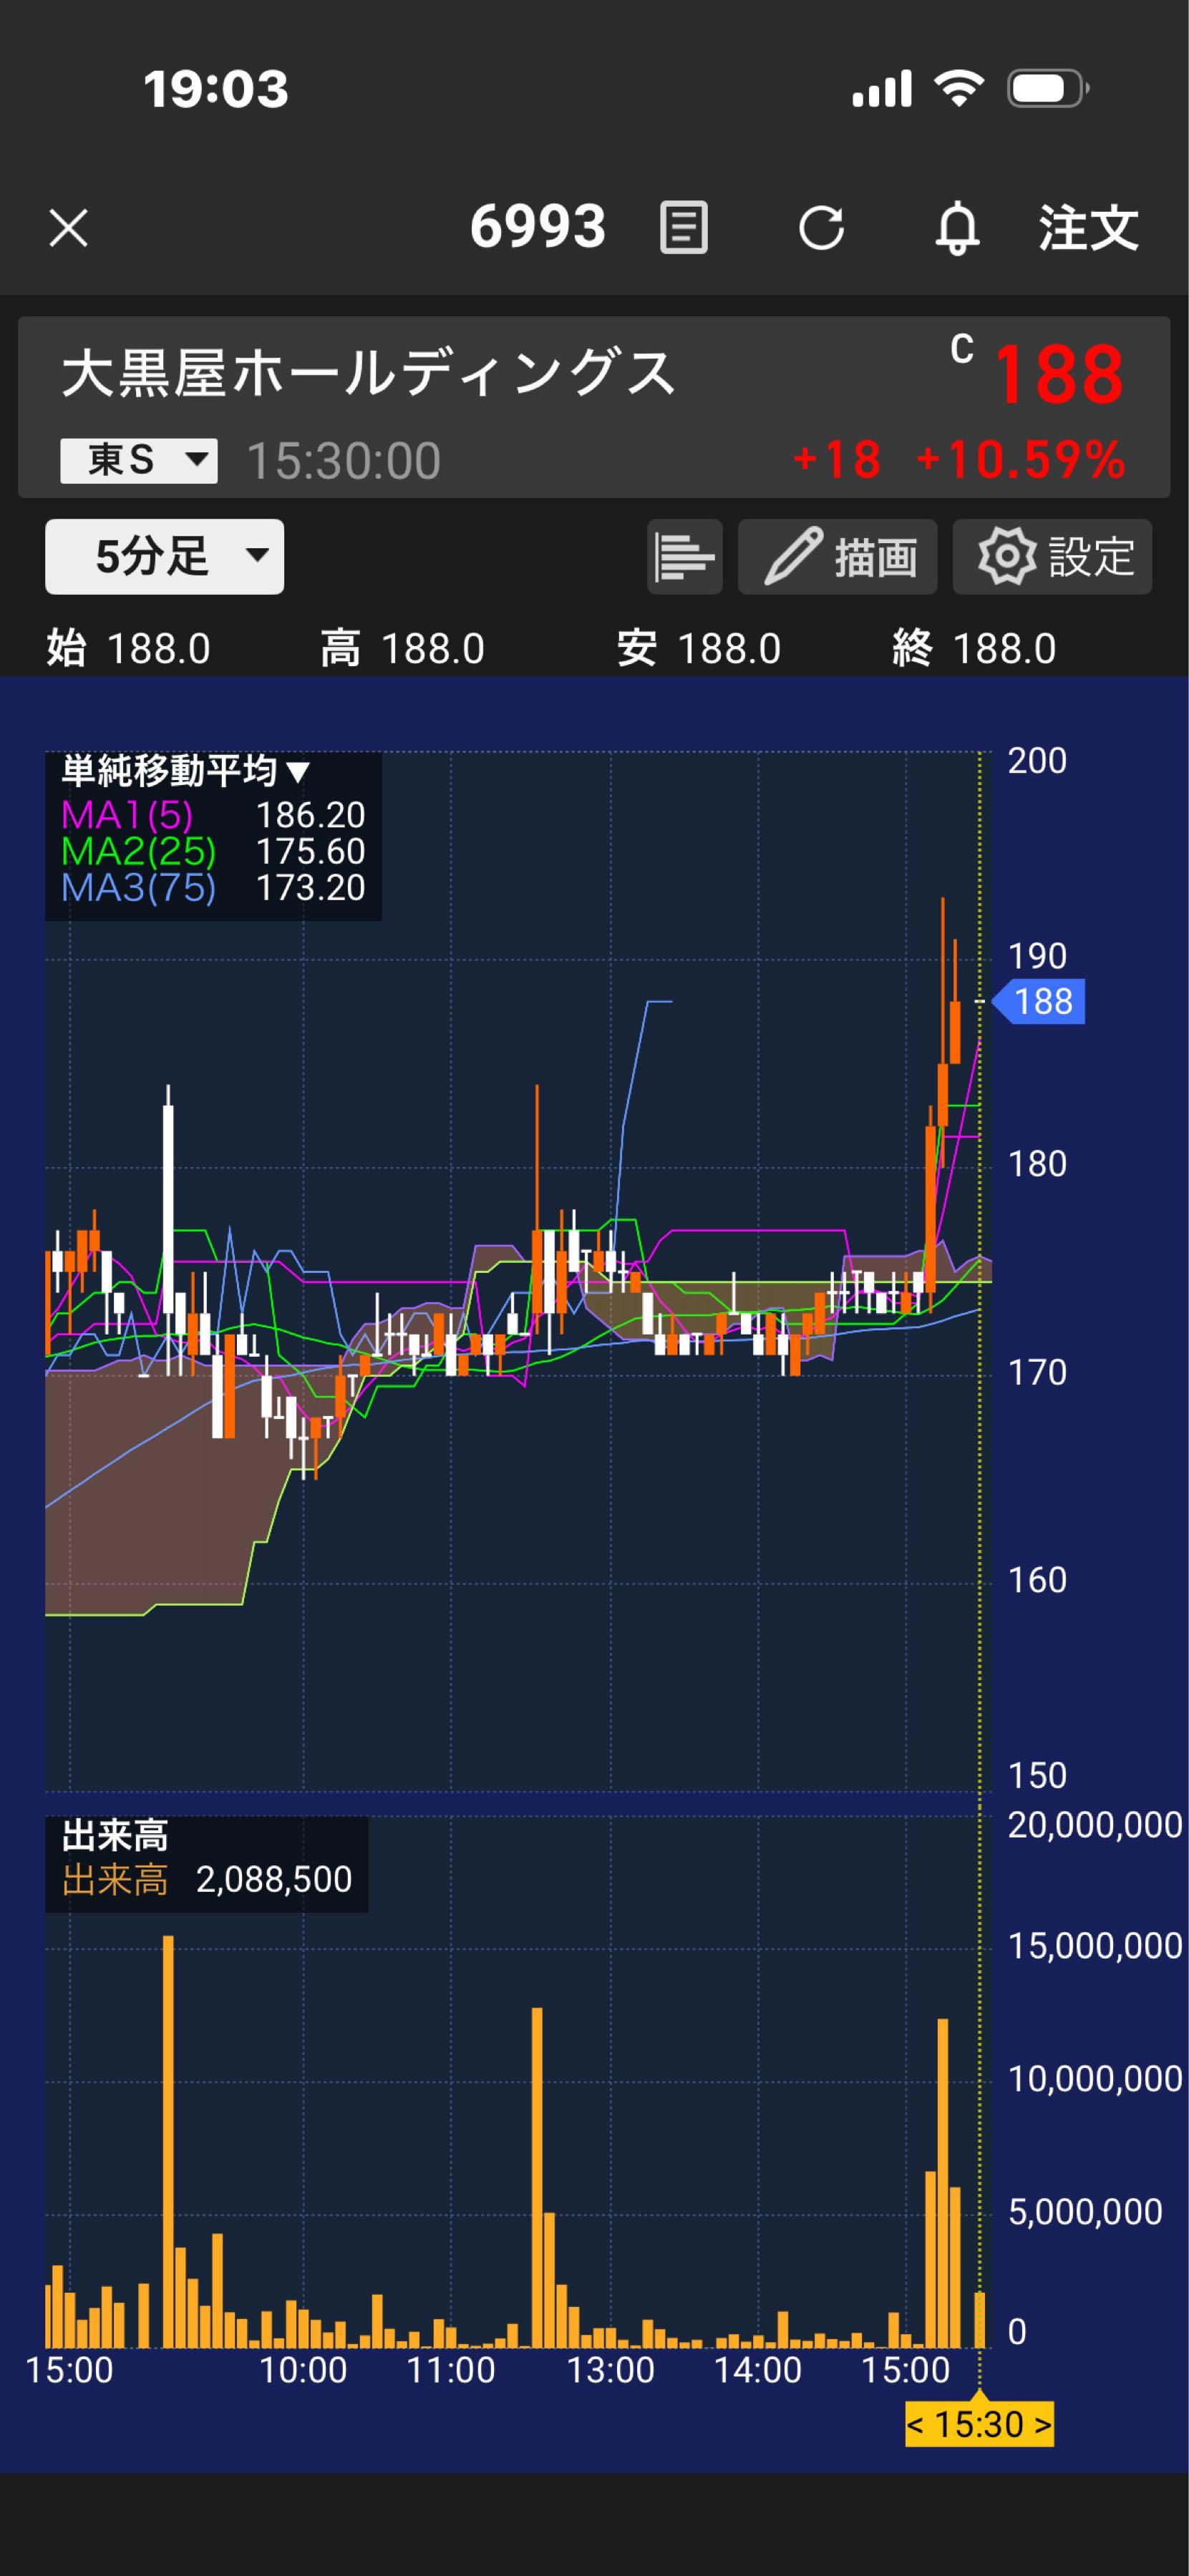1189x2576 pixels.
Task: Expand the 単純移動平均 indicator dropdown
Action: (x=185, y=772)
